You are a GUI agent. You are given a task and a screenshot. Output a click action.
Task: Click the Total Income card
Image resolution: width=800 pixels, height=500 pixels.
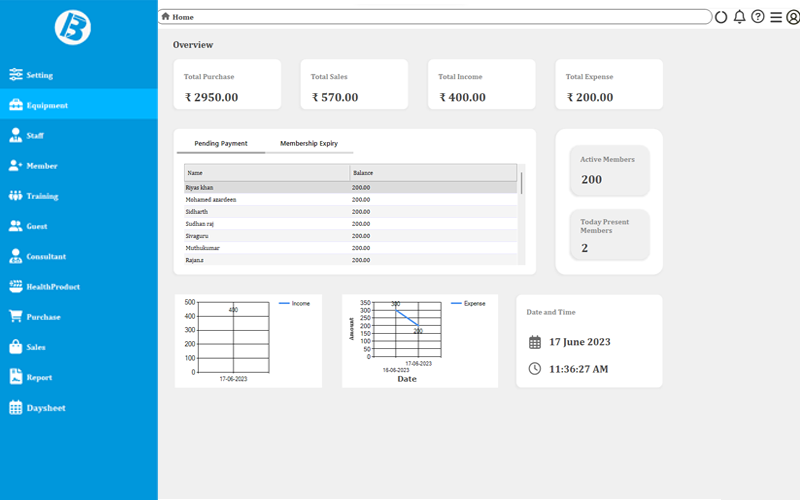tap(482, 84)
